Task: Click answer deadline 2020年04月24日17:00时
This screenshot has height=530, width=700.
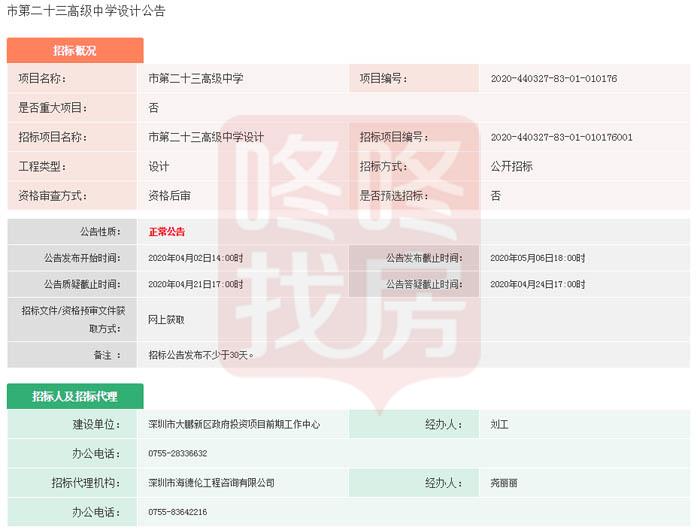Action: pyautogui.click(x=538, y=284)
